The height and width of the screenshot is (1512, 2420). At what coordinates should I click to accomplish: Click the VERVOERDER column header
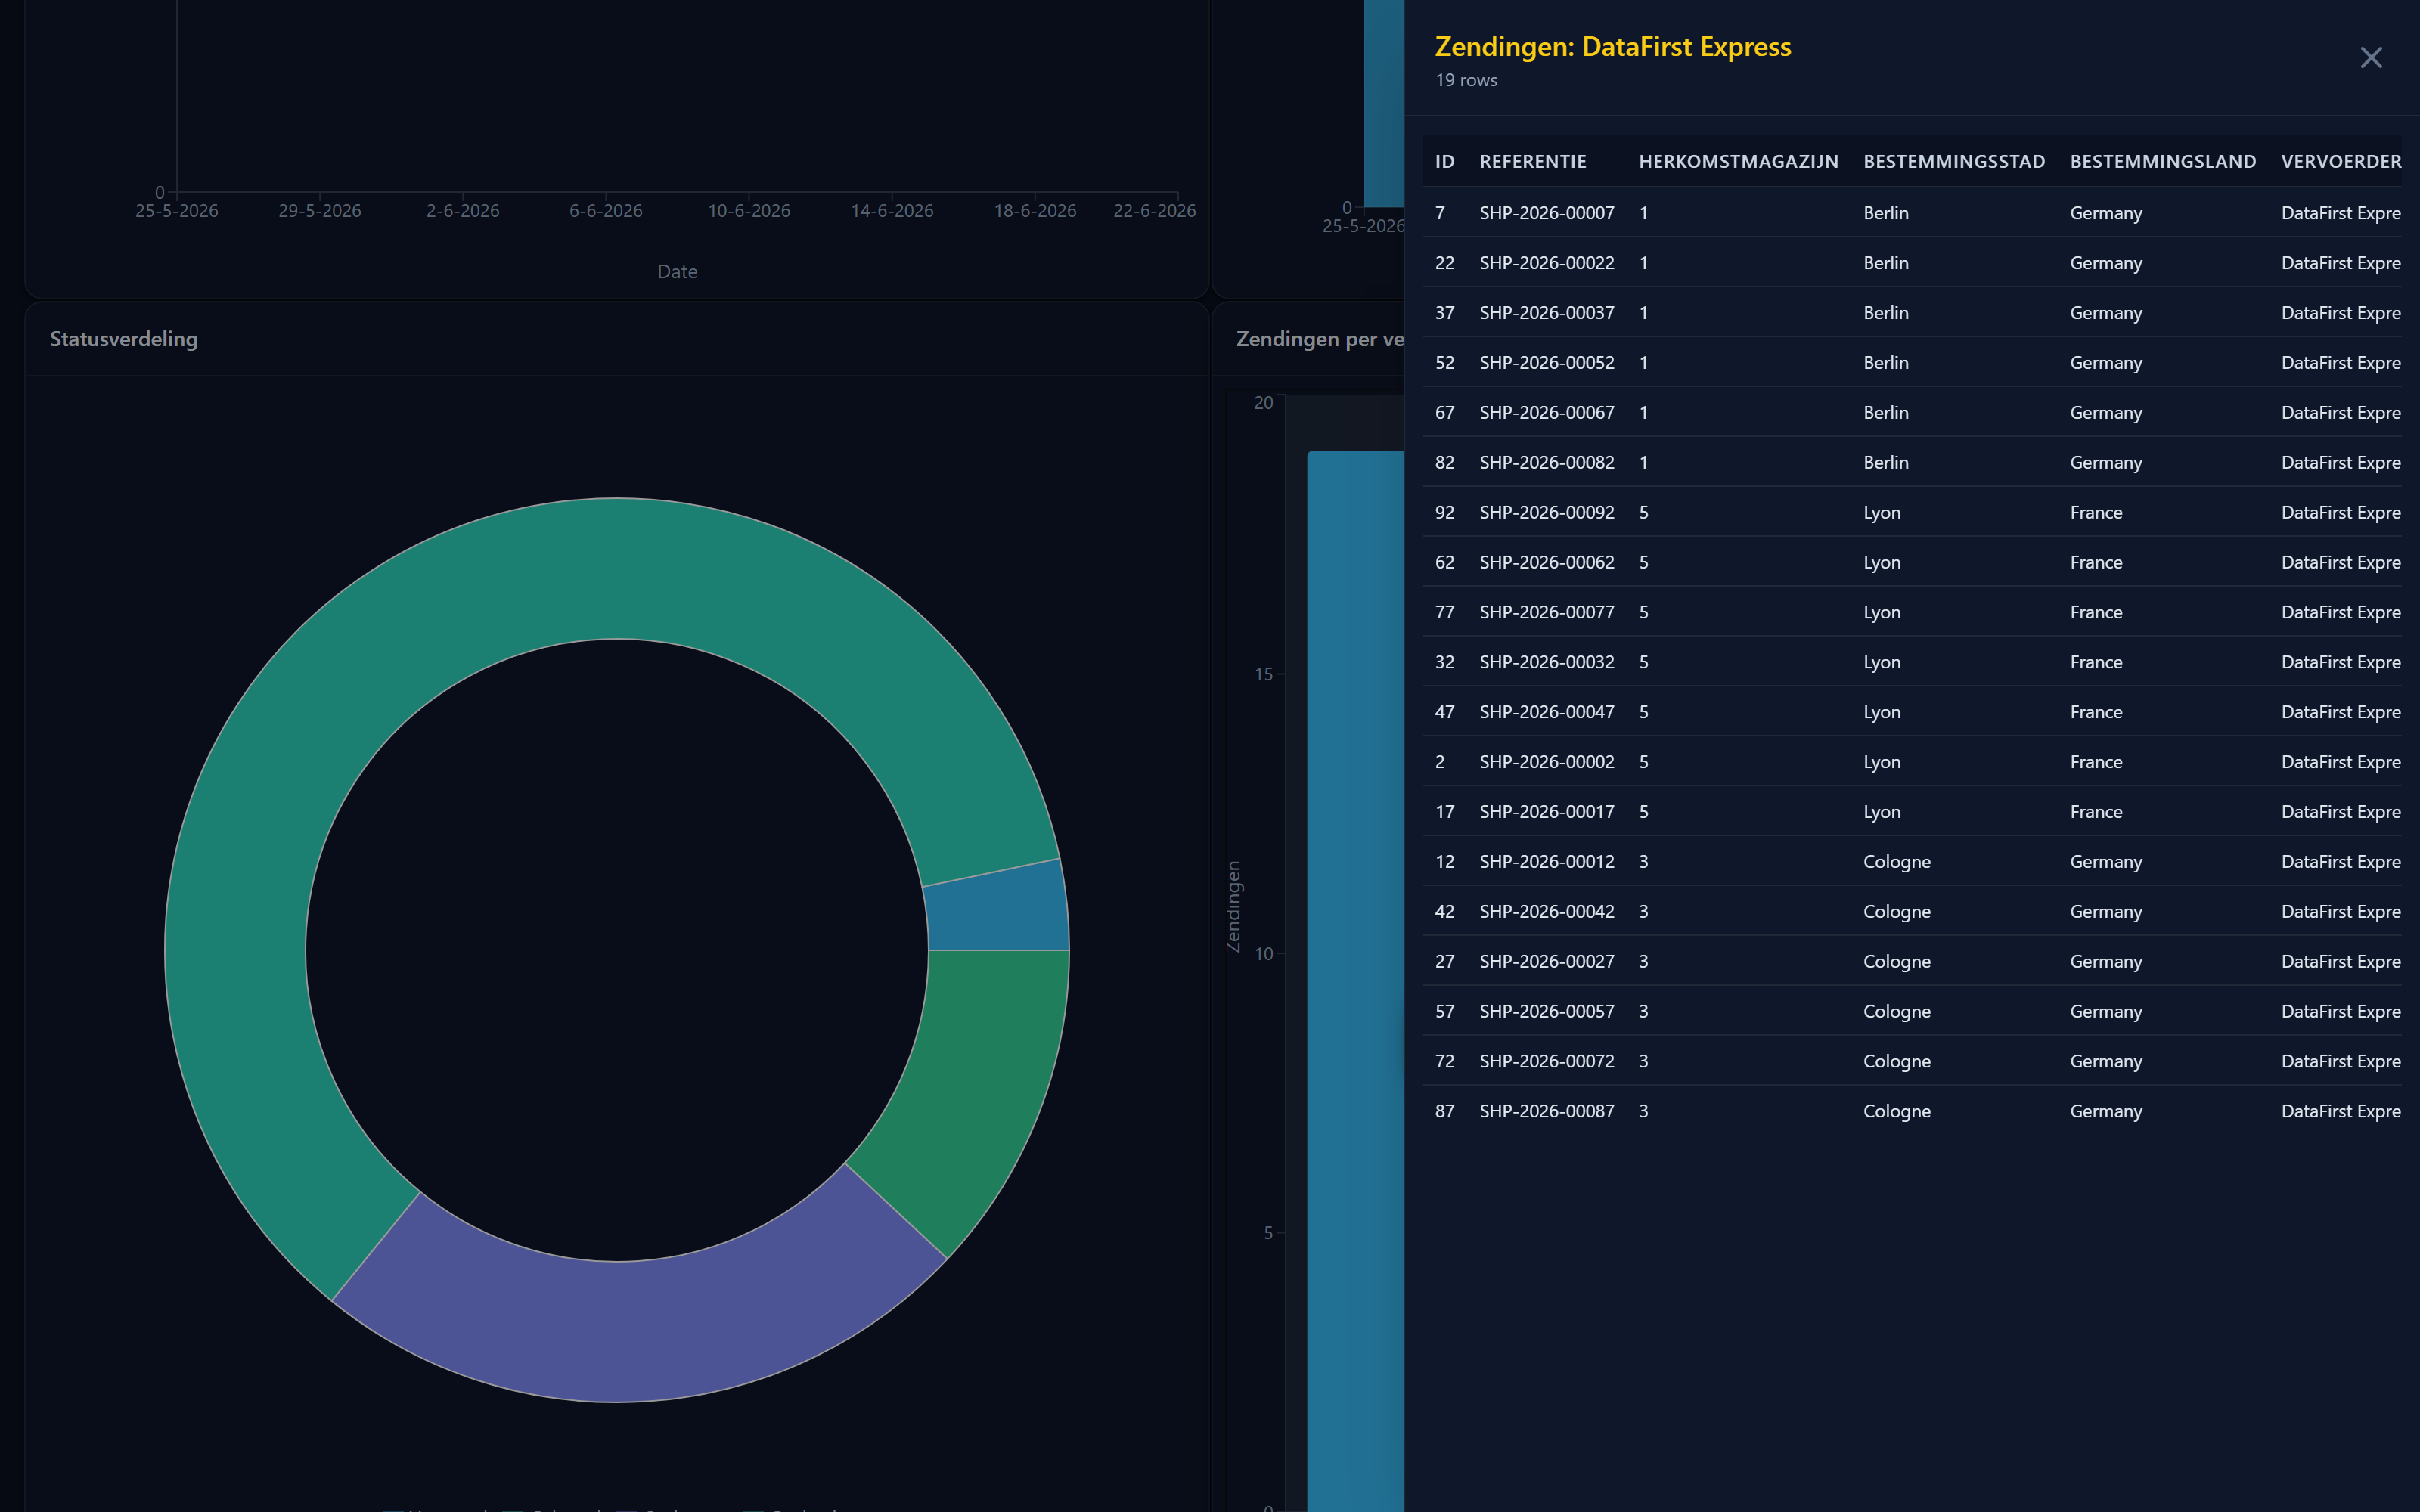[2340, 161]
